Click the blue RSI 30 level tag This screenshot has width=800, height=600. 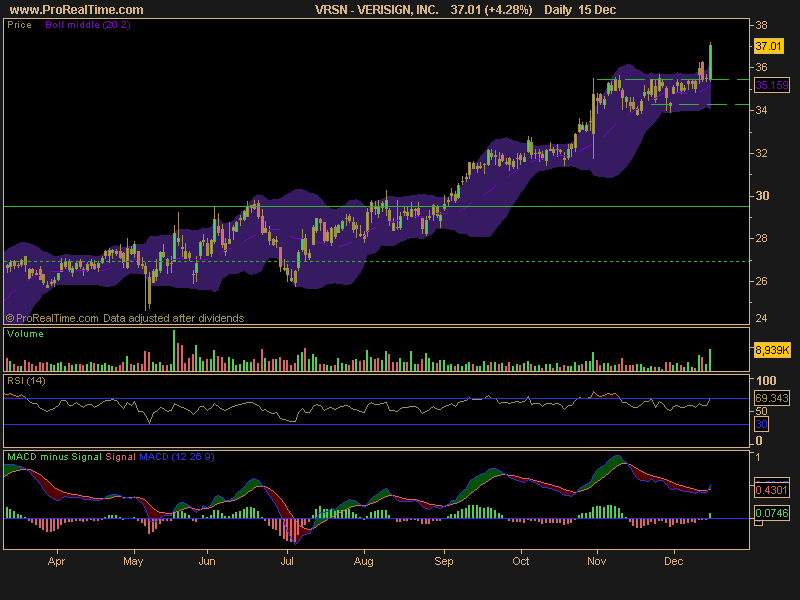pos(761,424)
